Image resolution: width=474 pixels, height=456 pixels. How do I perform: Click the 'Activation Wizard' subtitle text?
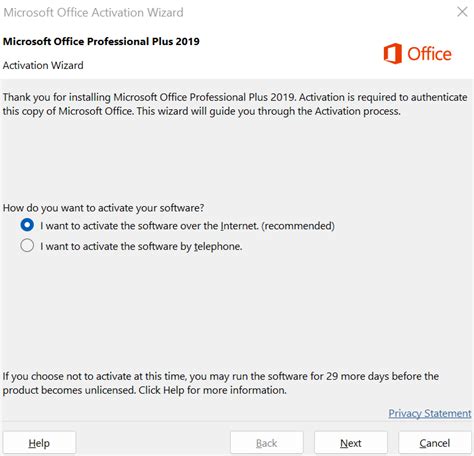[43, 65]
